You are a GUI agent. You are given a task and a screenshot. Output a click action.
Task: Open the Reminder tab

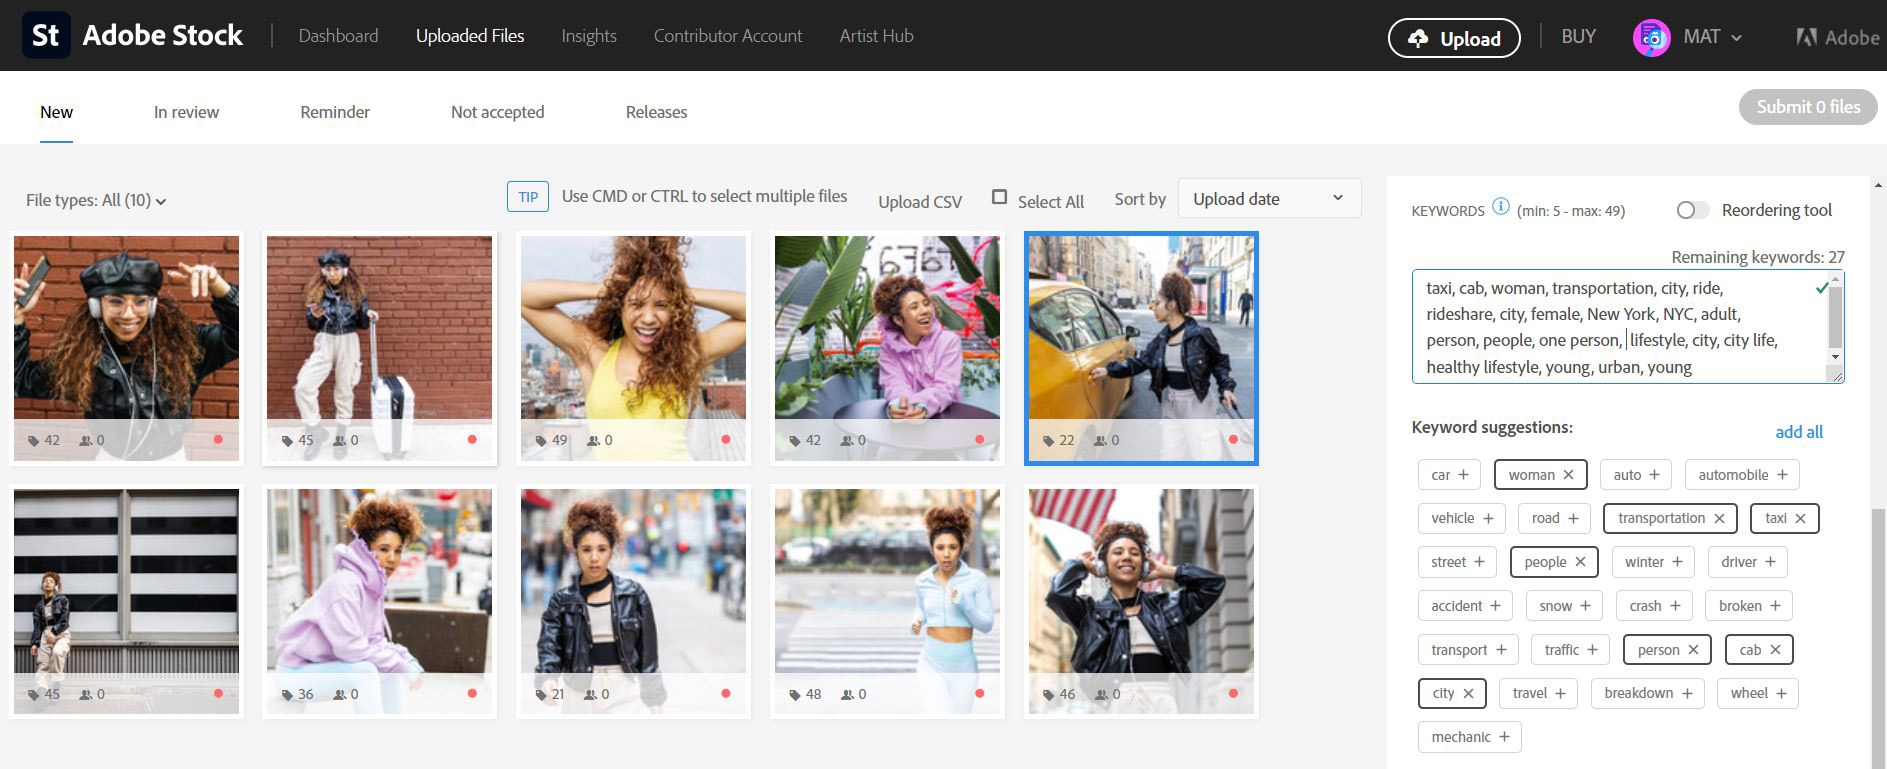click(335, 112)
